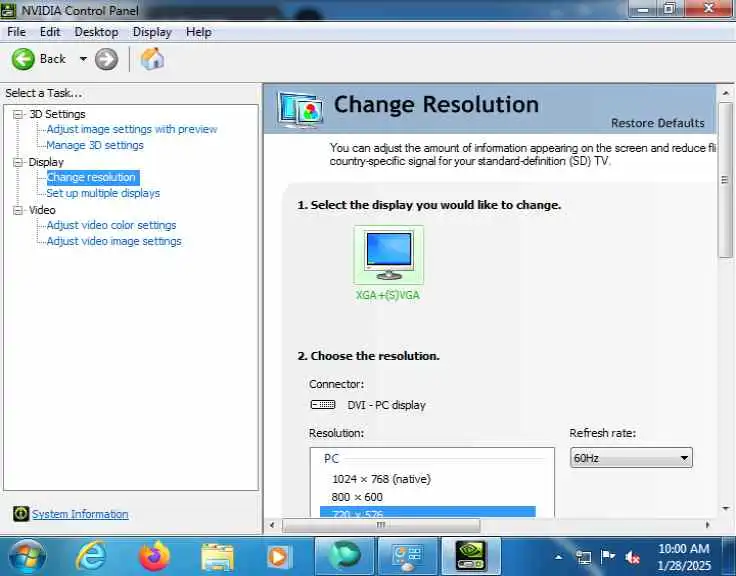
Task: Click the vertical scrollbar thumb
Action: pyautogui.click(x=726, y=180)
